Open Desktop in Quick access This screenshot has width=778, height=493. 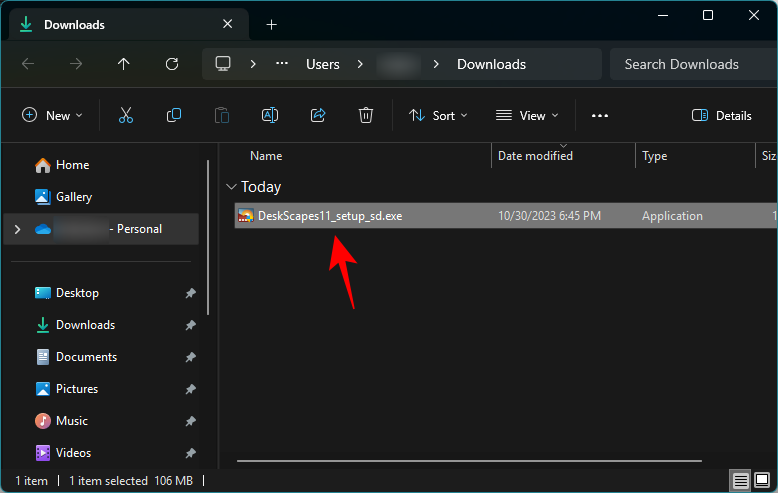pyautogui.click(x=67, y=293)
